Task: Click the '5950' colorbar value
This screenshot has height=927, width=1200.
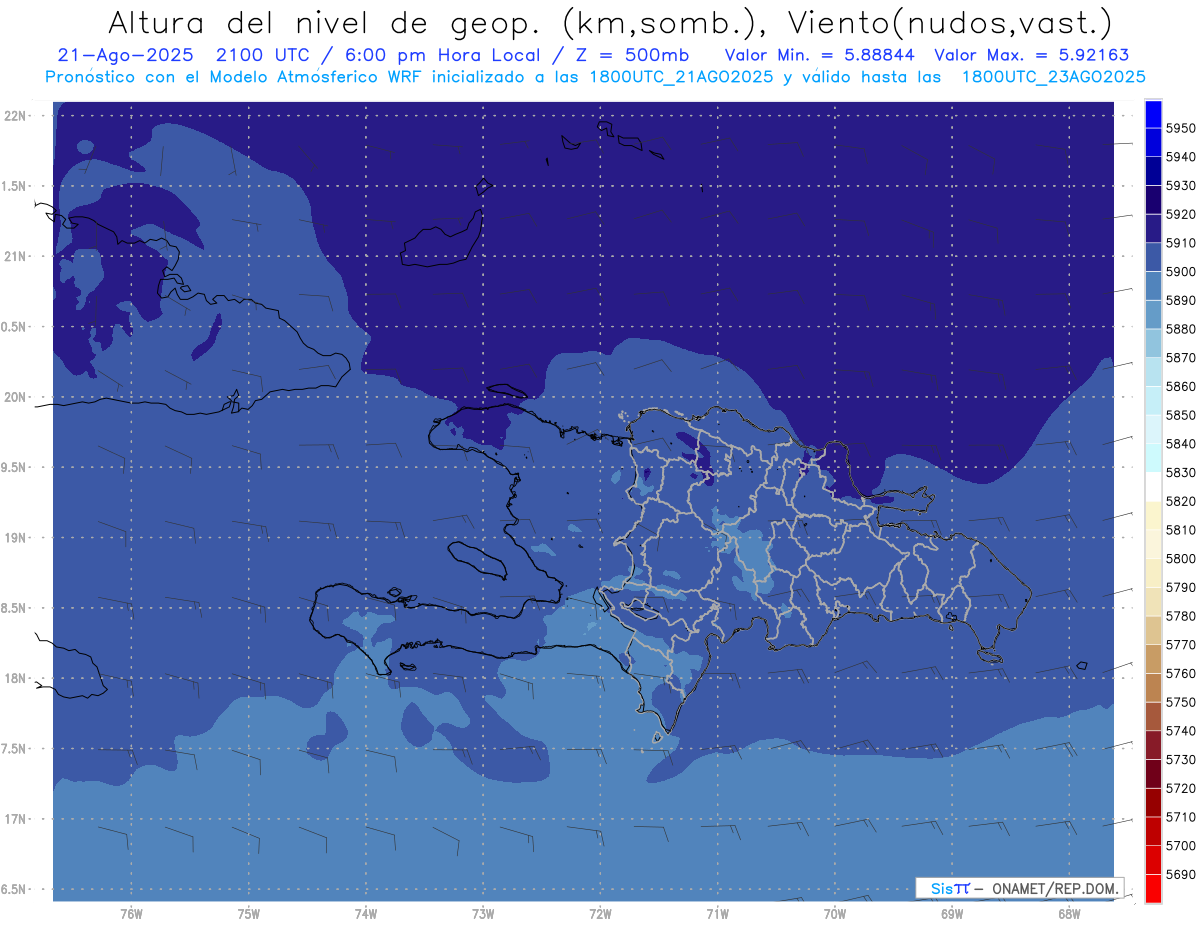Action: [1181, 128]
